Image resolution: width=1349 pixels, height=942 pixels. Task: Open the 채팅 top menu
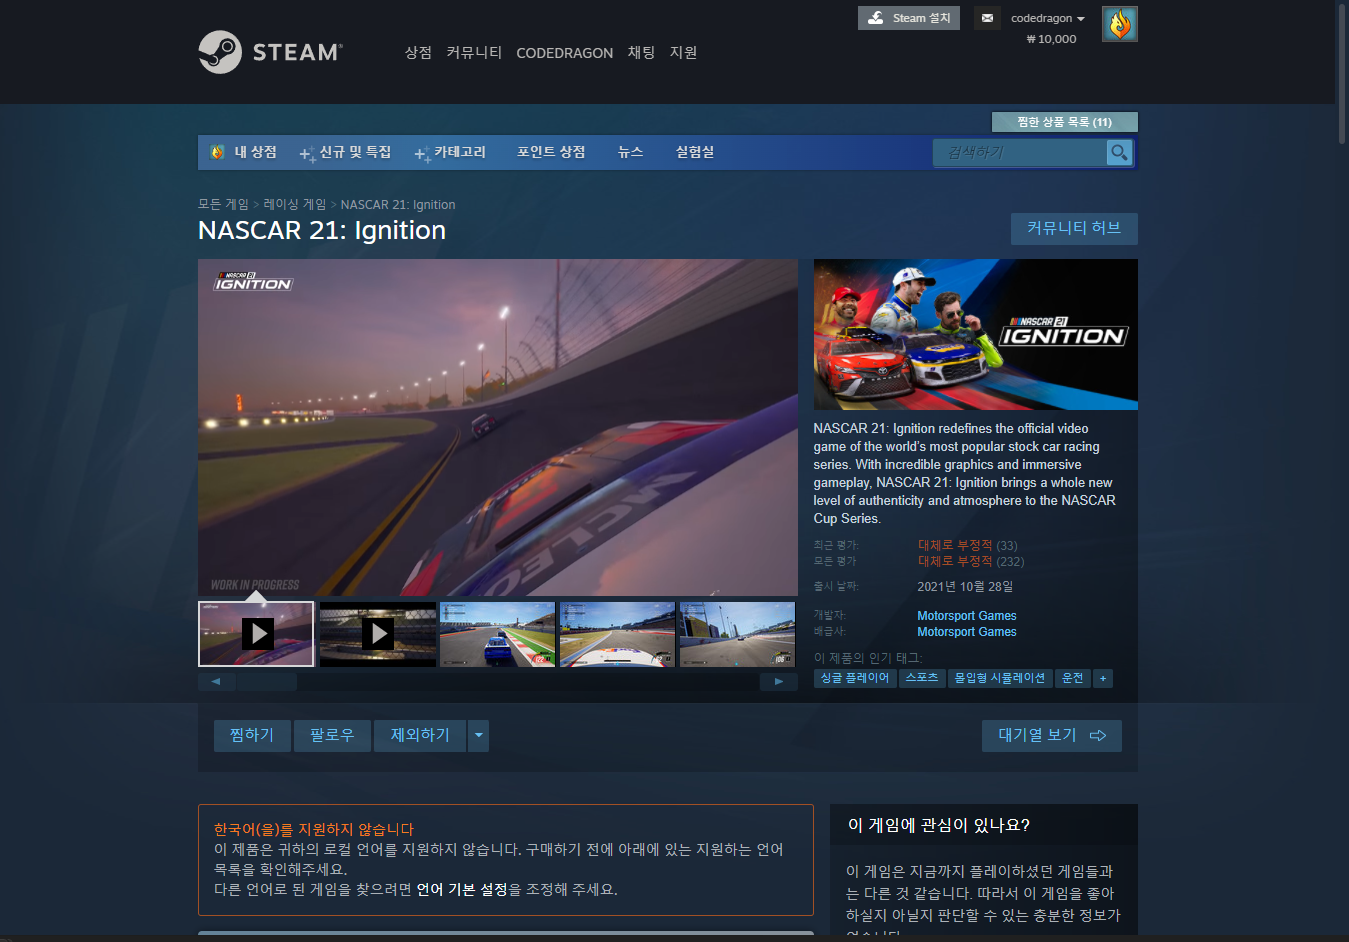click(x=641, y=52)
